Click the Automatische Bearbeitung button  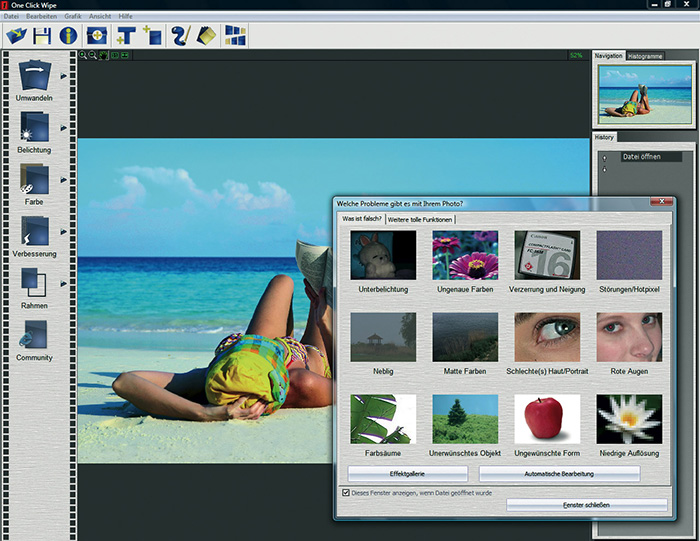tap(559, 474)
